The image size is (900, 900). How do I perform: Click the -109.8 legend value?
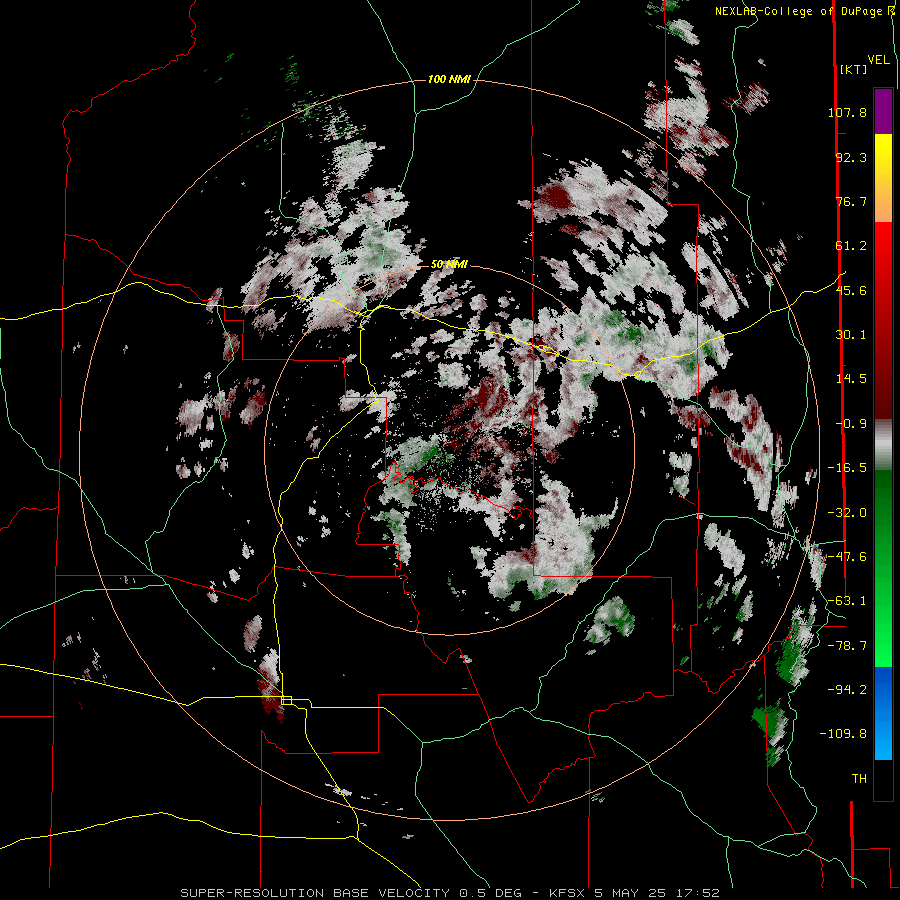(x=843, y=734)
